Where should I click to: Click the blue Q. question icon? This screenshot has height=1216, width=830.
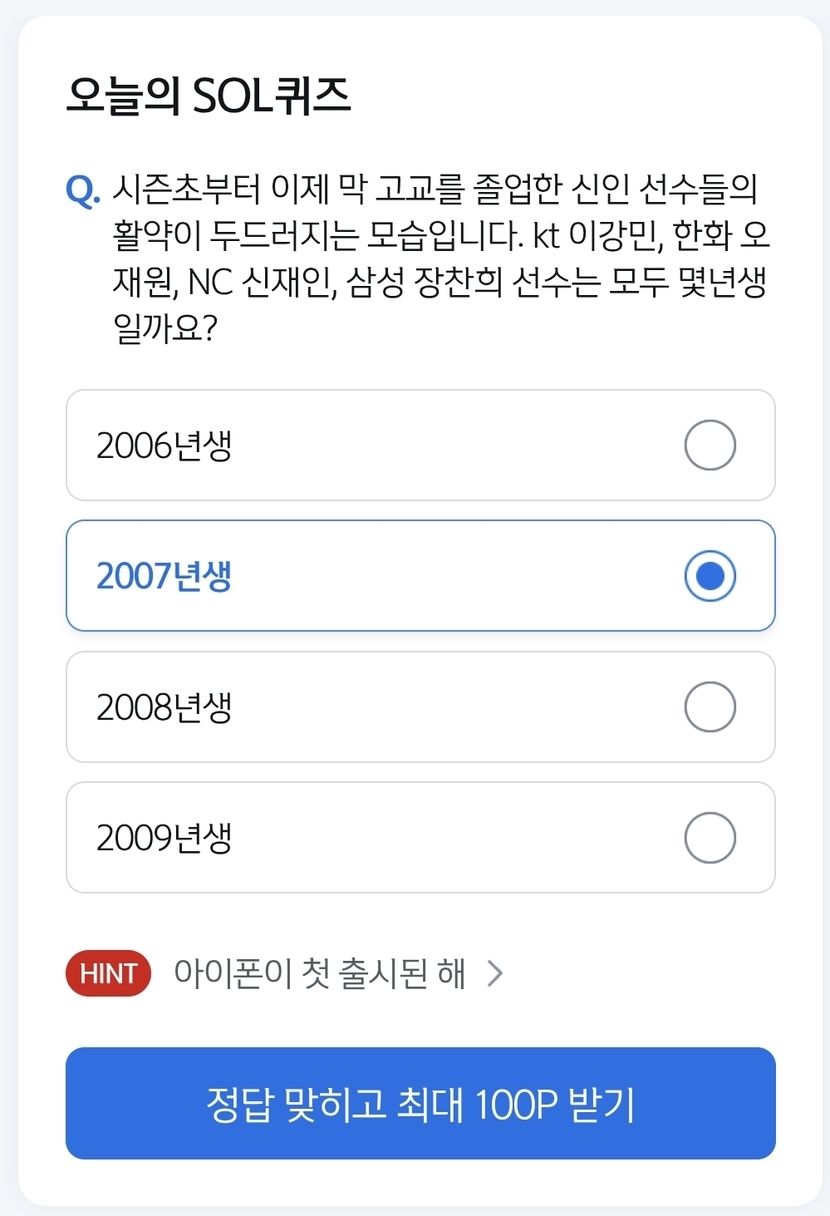click(x=83, y=189)
